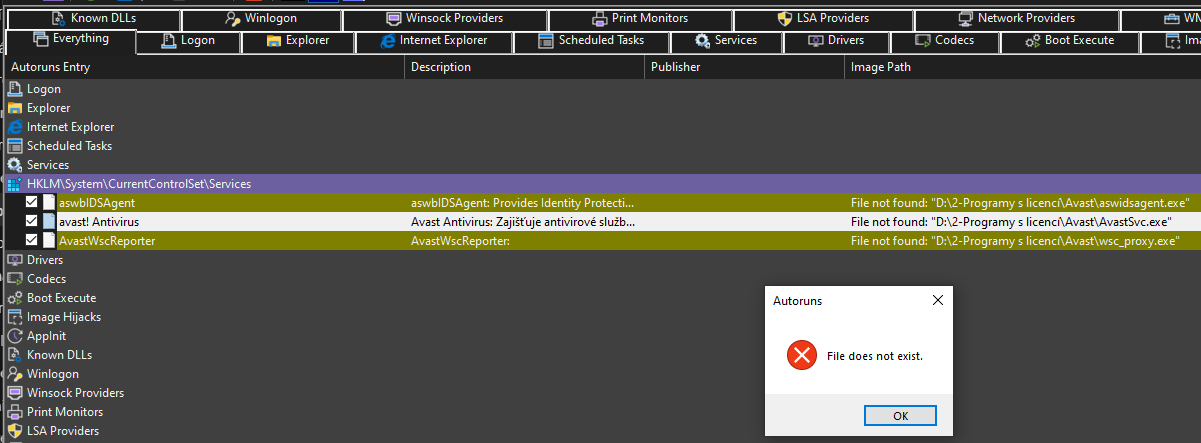This screenshot has height=443, width=1201.
Task: Click the Image Hijacks icon in list
Action: pos(15,317)
